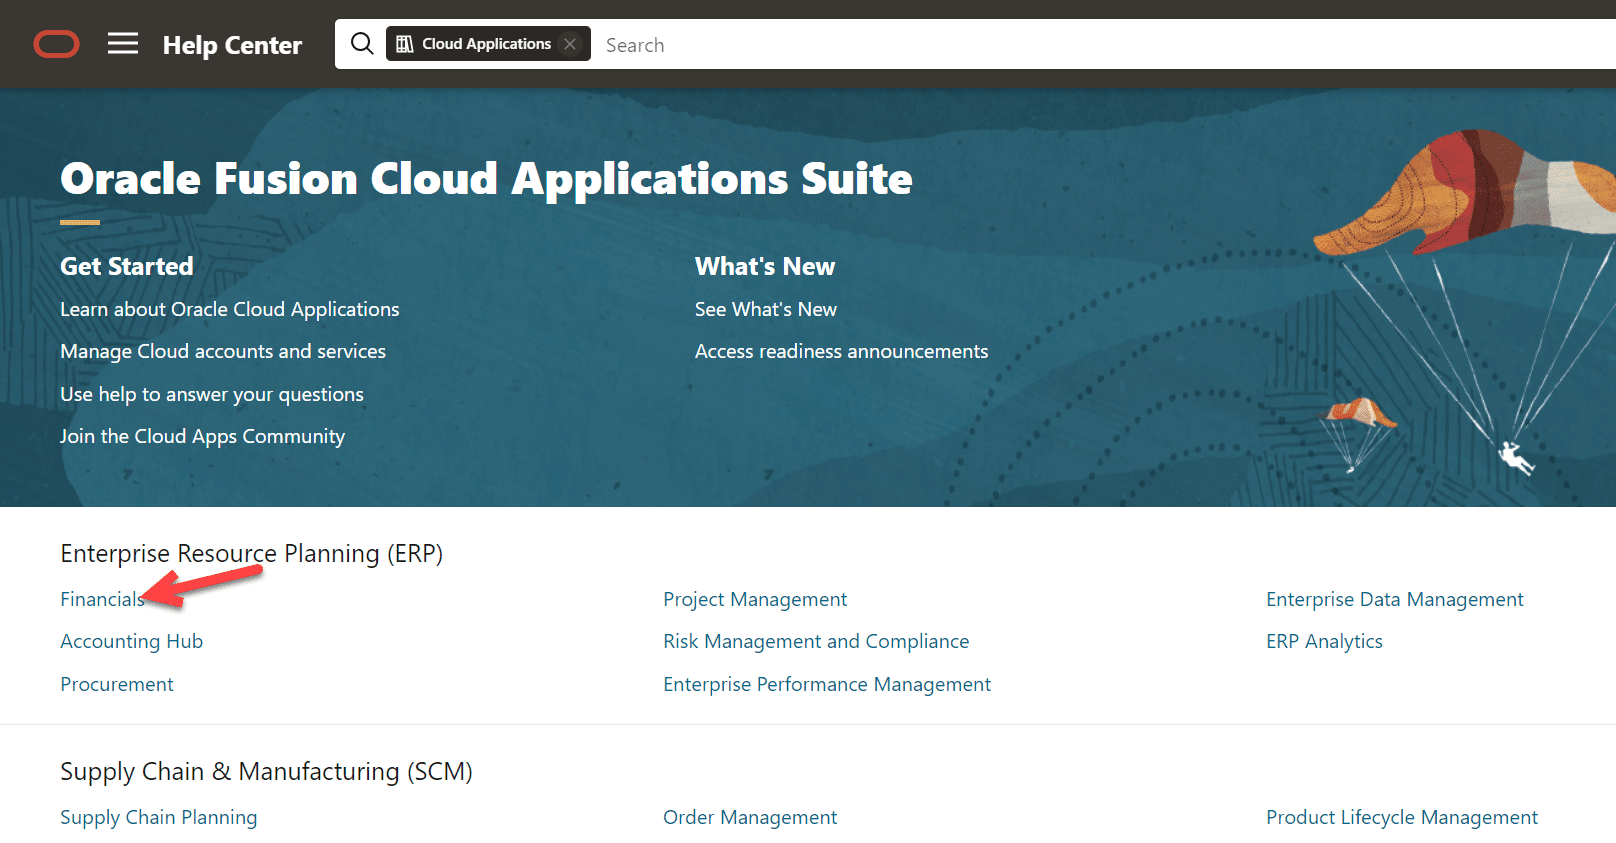Open Enterprise Performance Management link

[x=827, y=684]
